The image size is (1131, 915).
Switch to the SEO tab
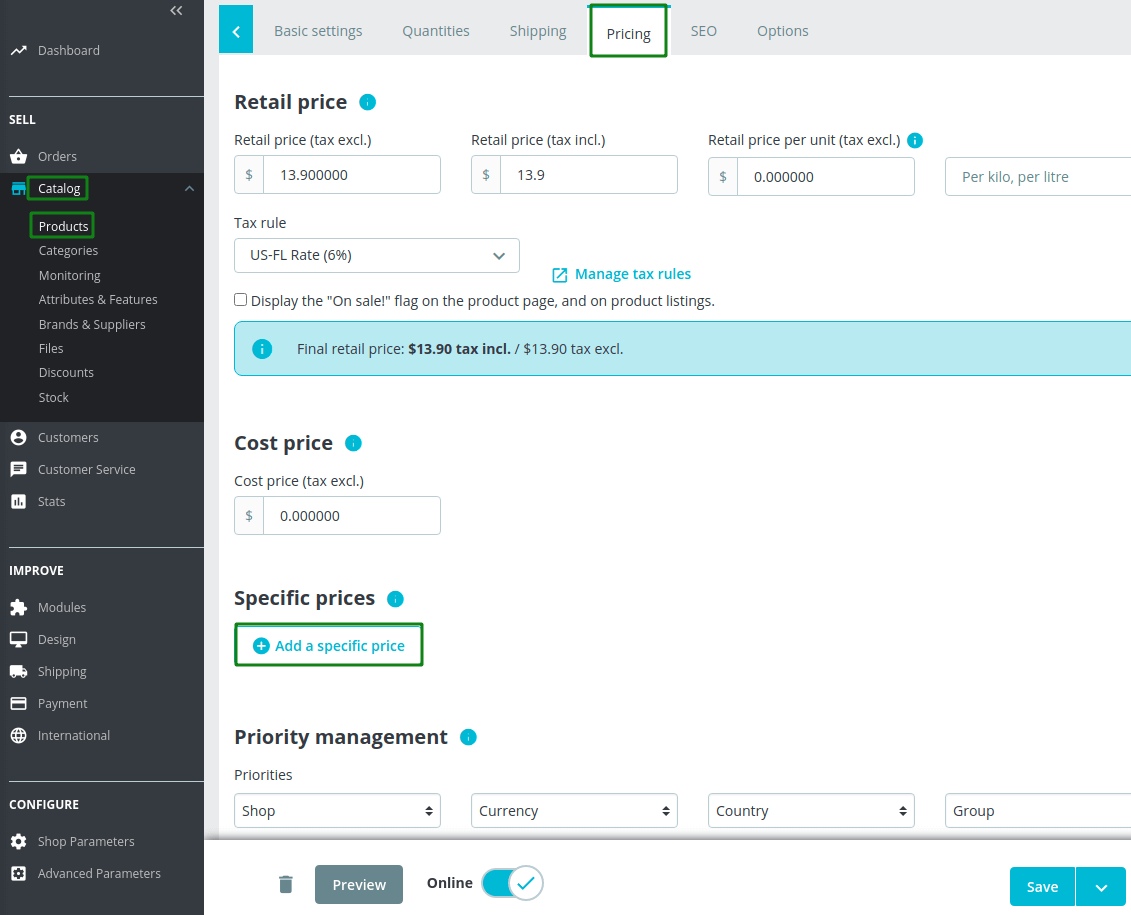[x=703, y=31]
